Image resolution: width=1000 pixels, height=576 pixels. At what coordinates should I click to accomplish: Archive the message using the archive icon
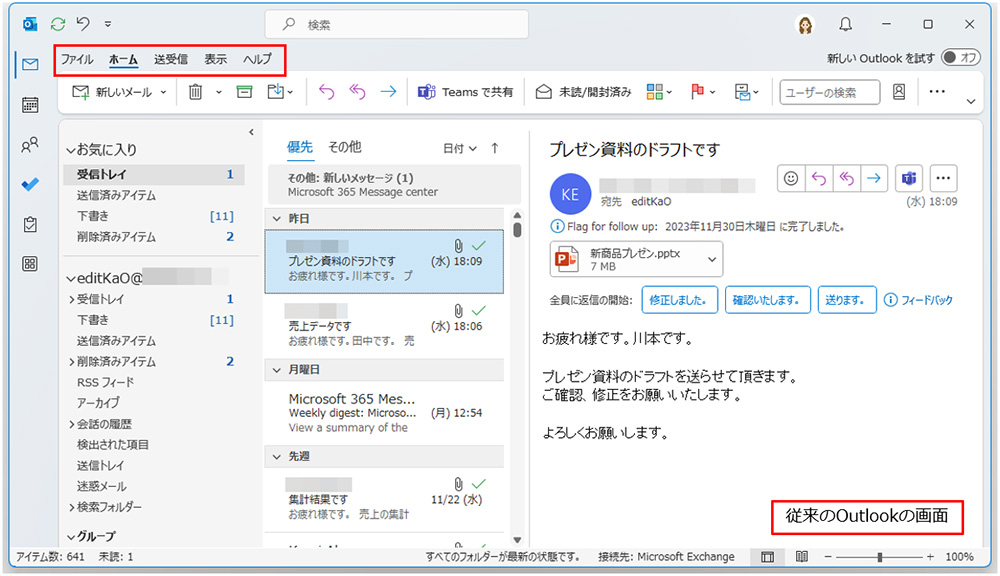(243, 91)
